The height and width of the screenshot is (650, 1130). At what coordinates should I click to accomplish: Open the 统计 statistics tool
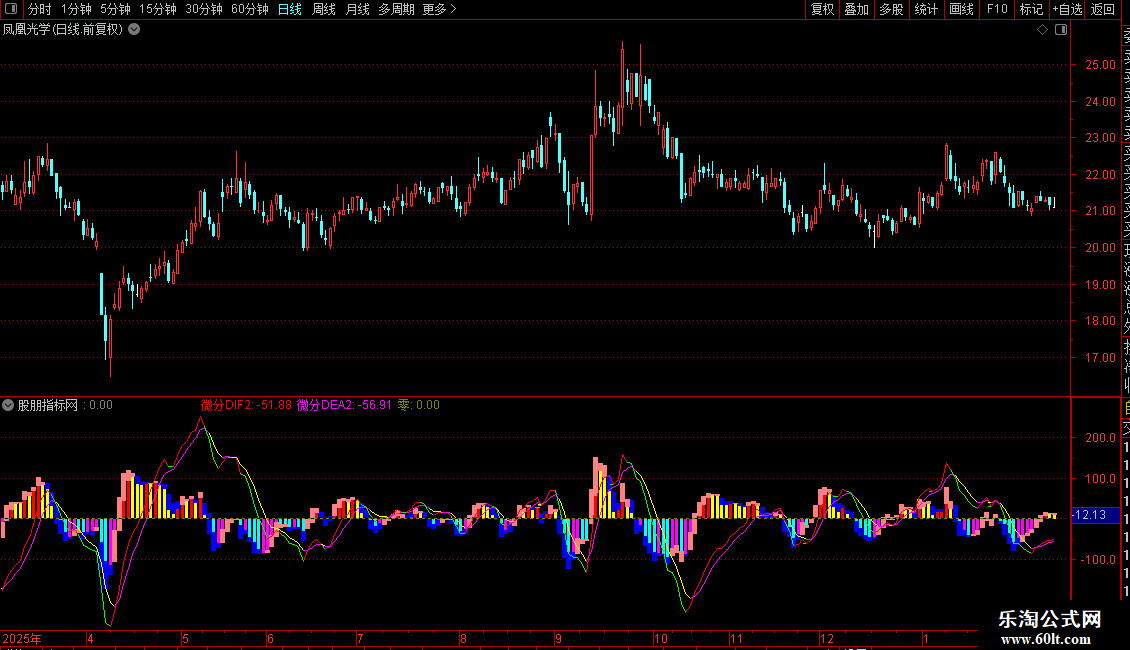click(x=926, y=9)
